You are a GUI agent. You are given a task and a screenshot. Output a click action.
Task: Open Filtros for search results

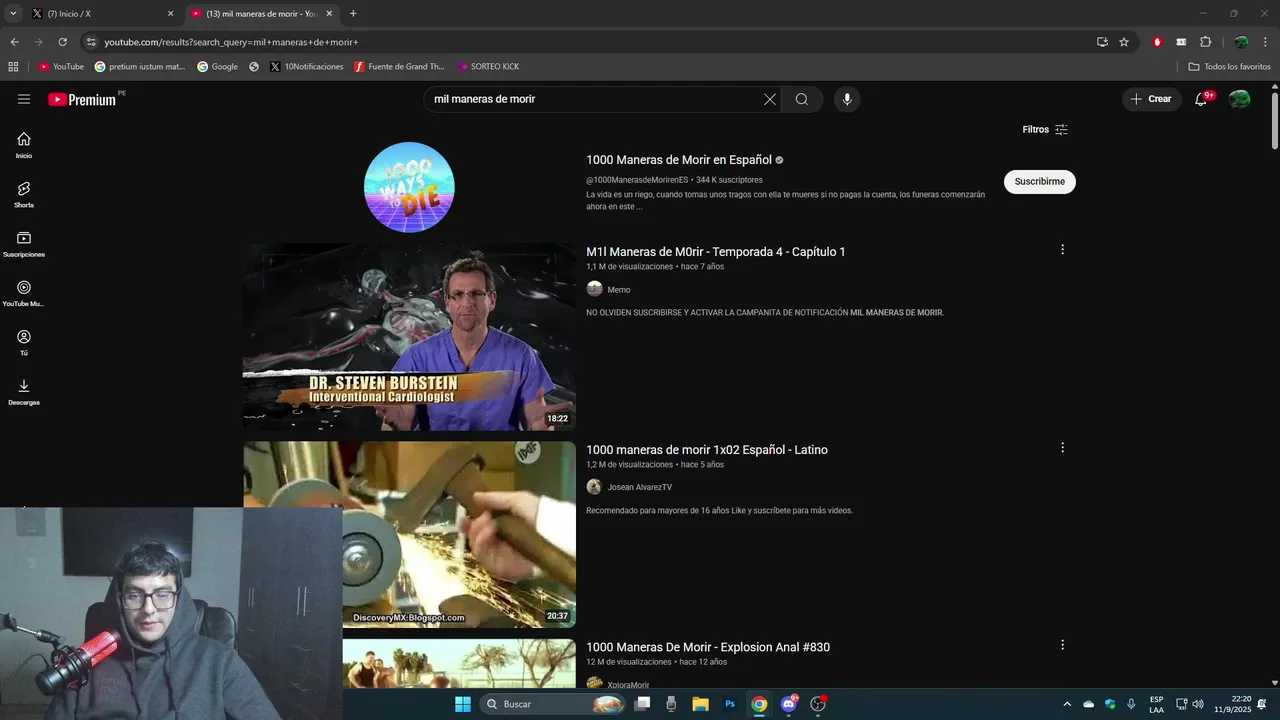[1045, 130]
